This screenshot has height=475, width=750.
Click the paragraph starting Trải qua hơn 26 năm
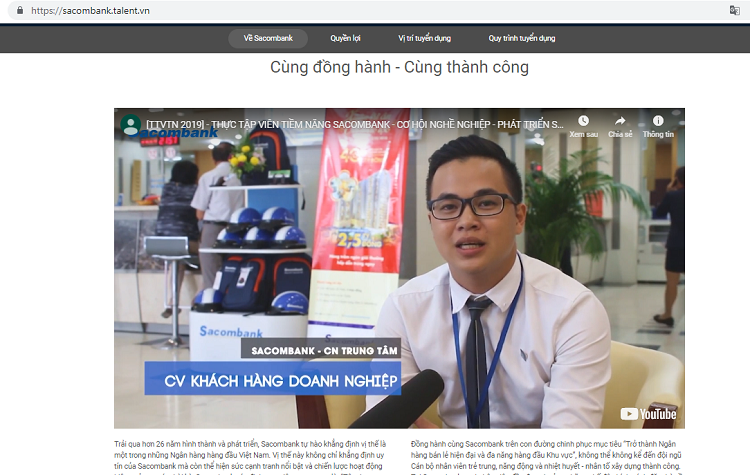pyautogui.click(x=250, y=458)
